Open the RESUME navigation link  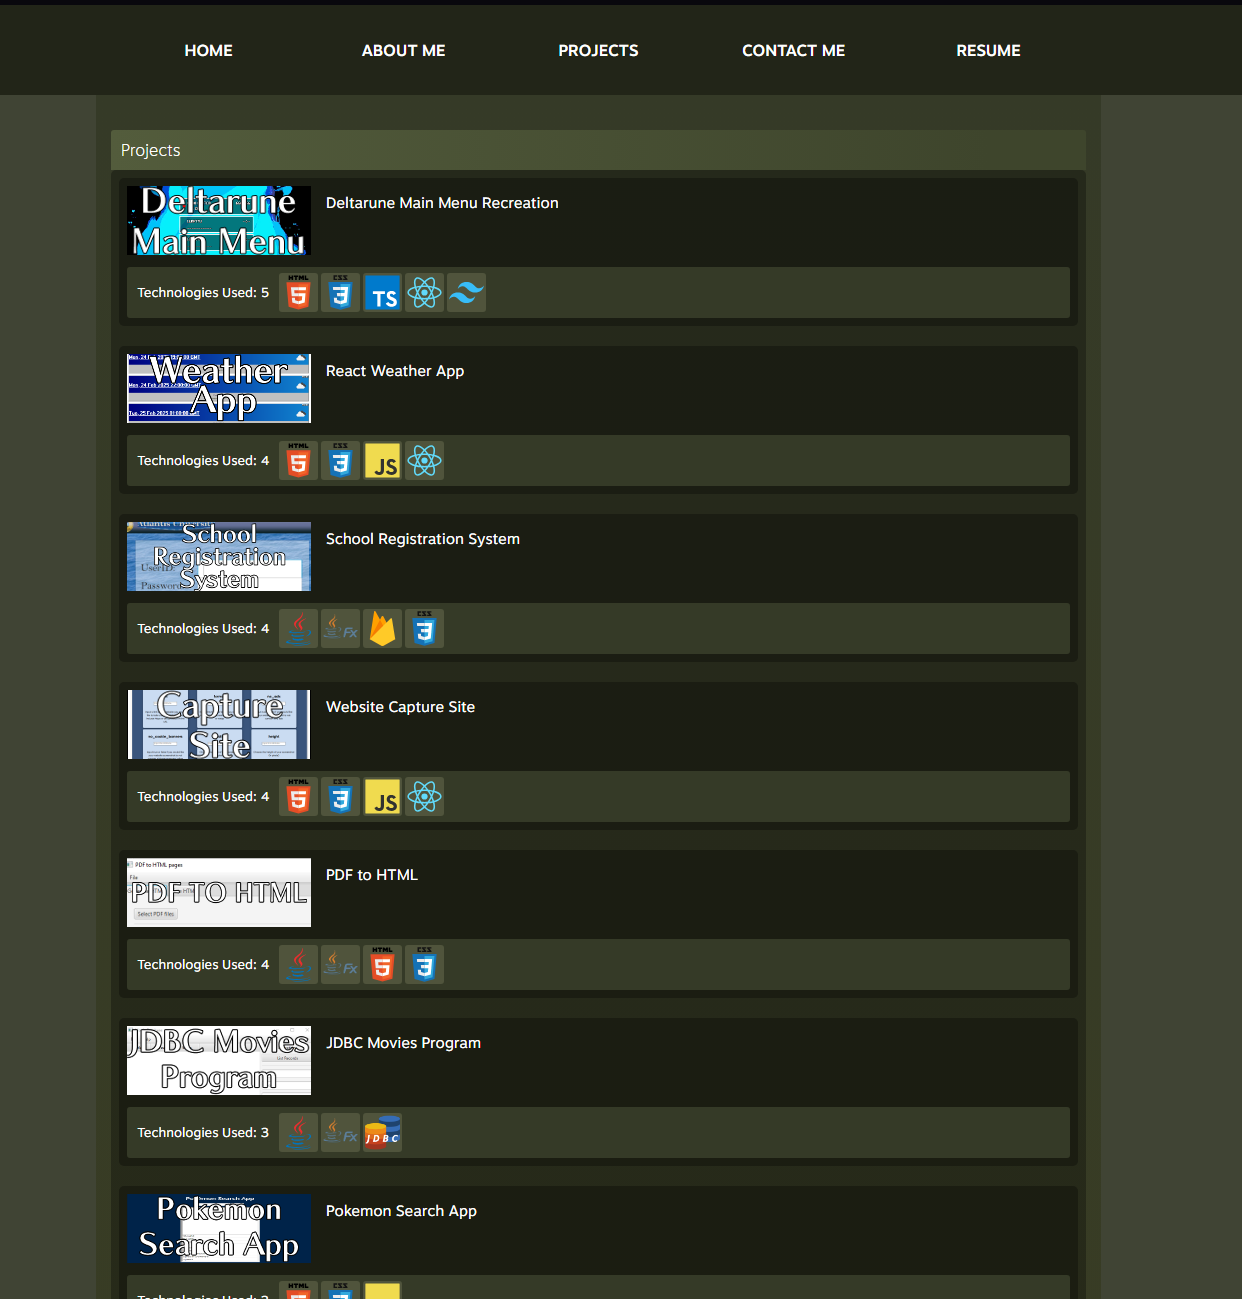(988, 50)
